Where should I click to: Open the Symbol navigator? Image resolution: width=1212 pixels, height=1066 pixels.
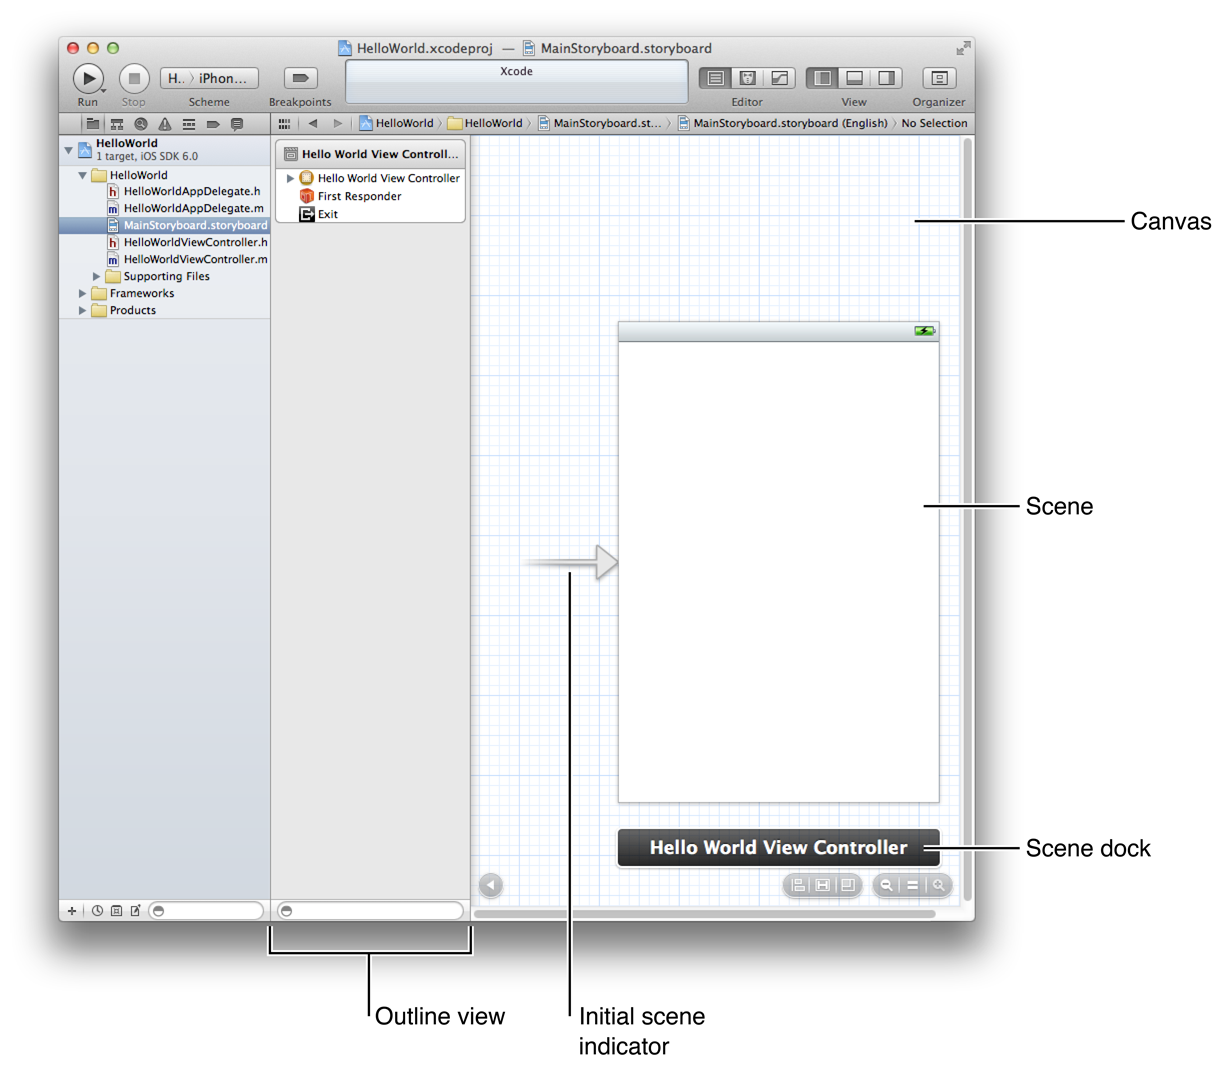[118, 123]
